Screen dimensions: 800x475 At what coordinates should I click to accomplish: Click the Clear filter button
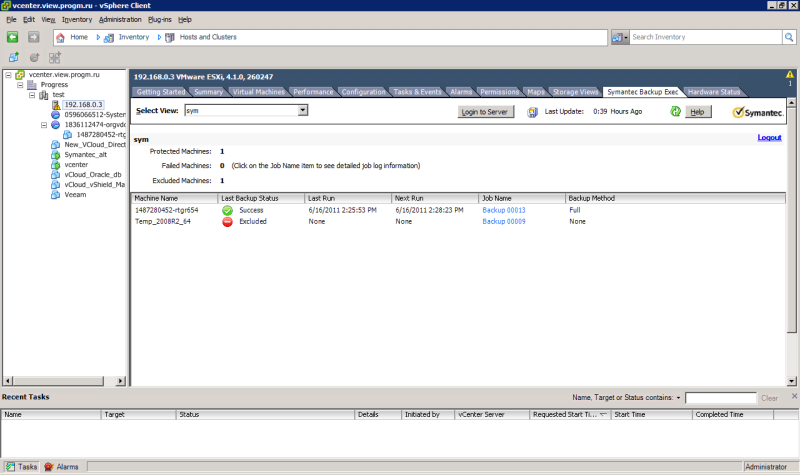(769, 398)
